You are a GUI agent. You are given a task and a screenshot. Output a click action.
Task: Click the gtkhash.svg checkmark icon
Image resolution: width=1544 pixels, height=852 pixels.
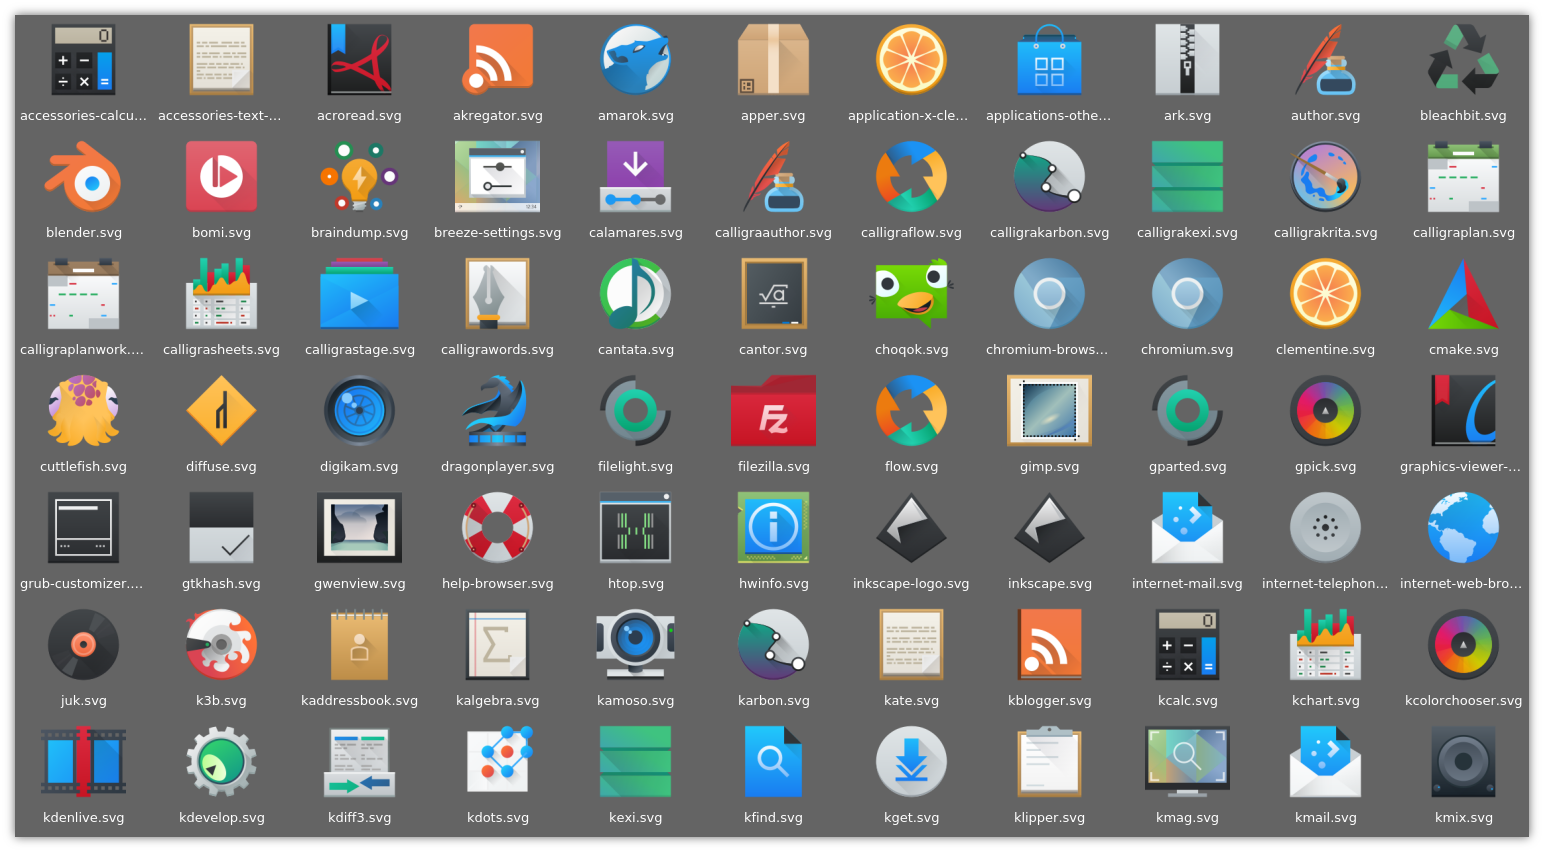(x=221, y=527)
